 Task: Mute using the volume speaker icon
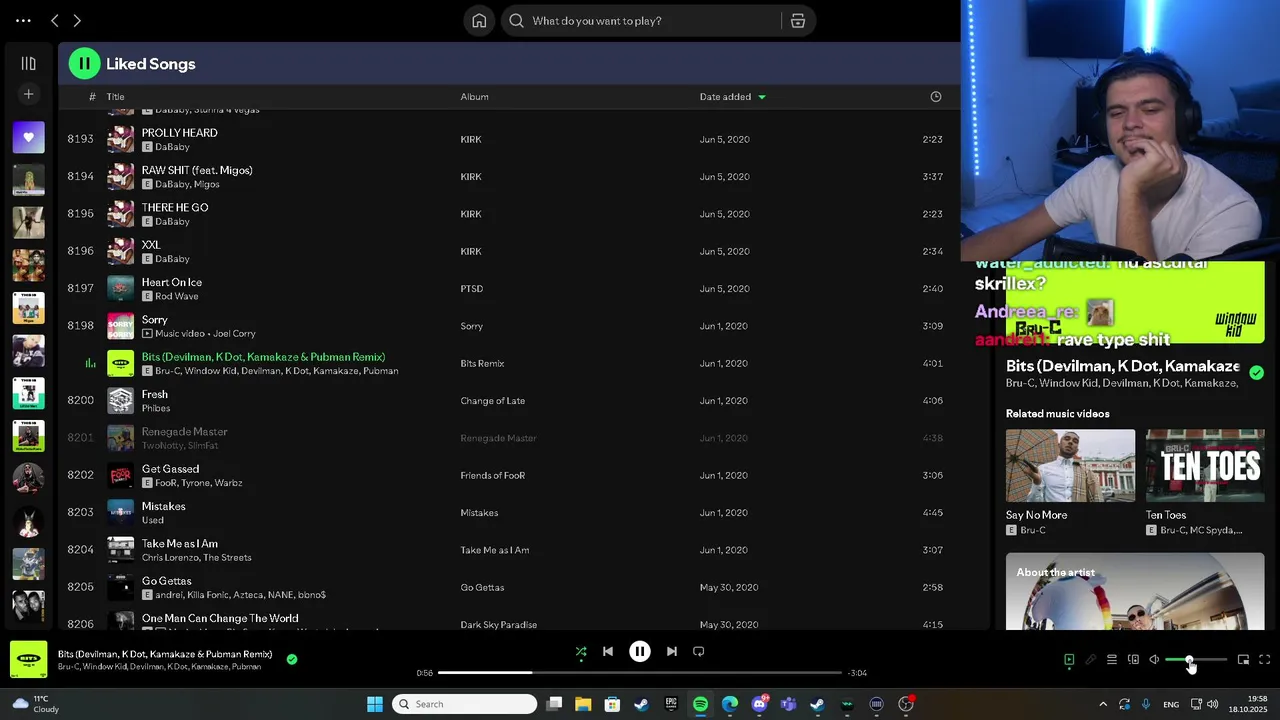(1154, 660)
